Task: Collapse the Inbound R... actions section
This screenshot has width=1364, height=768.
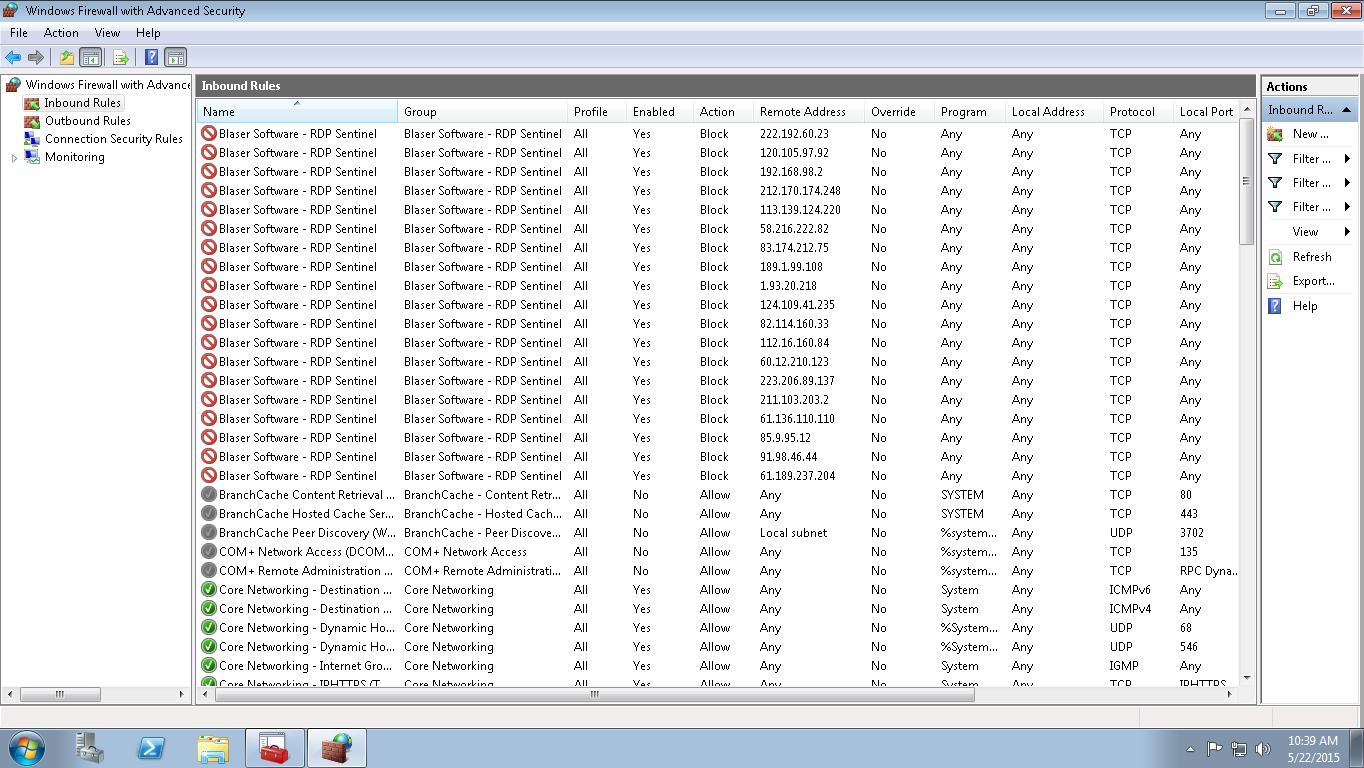Action: click(1347, 110)
